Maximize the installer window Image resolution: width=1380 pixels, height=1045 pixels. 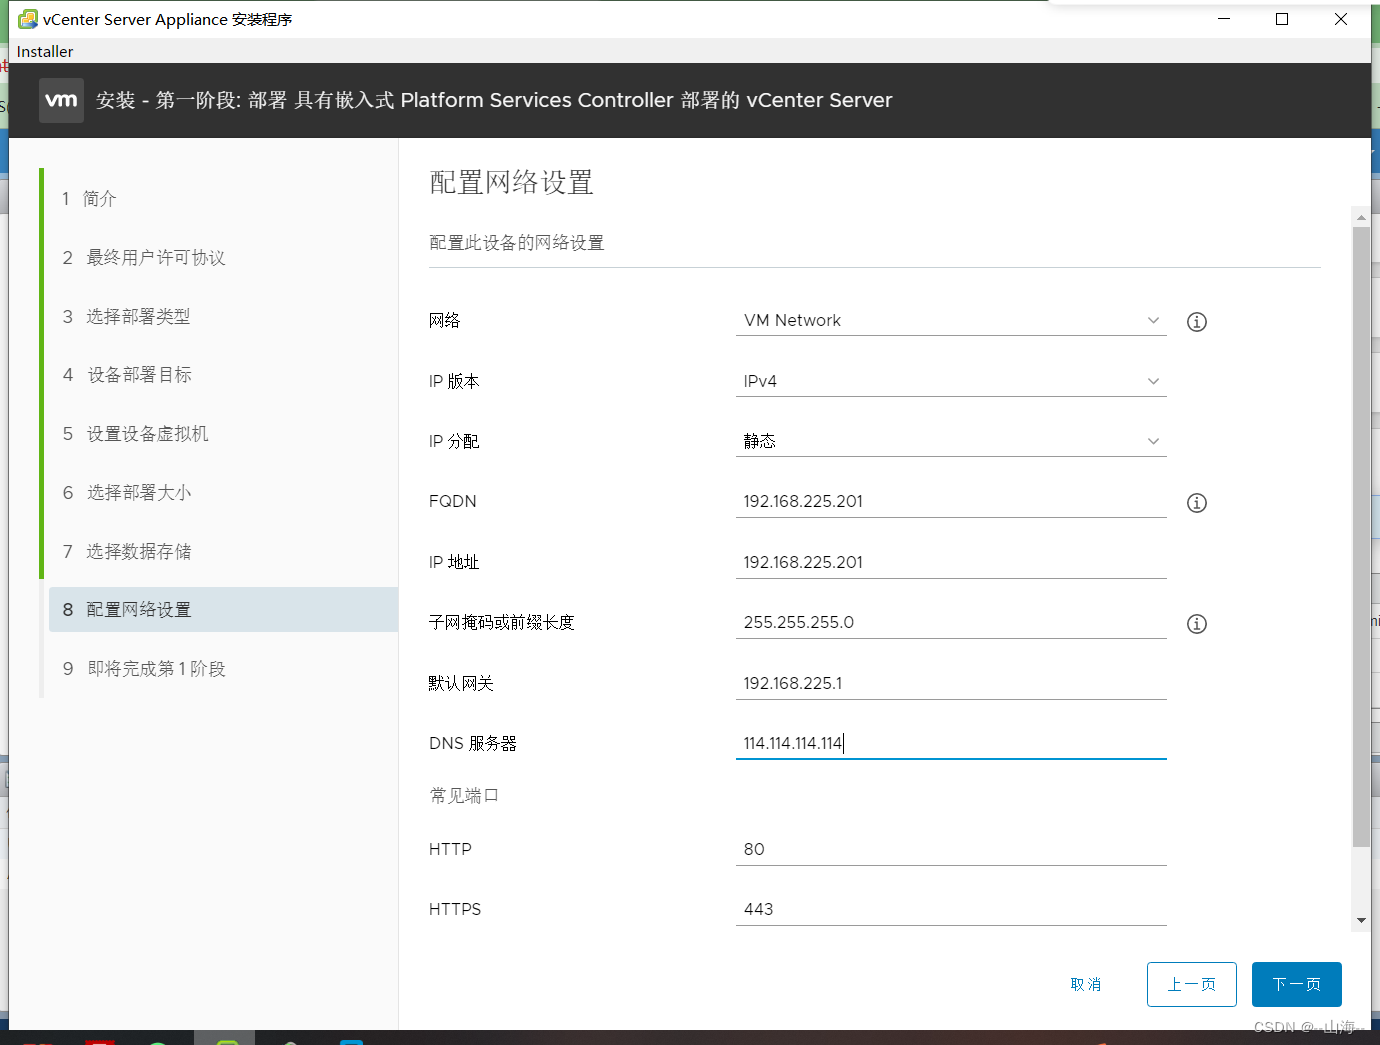pyautogui.click(x=1282, y=19)
